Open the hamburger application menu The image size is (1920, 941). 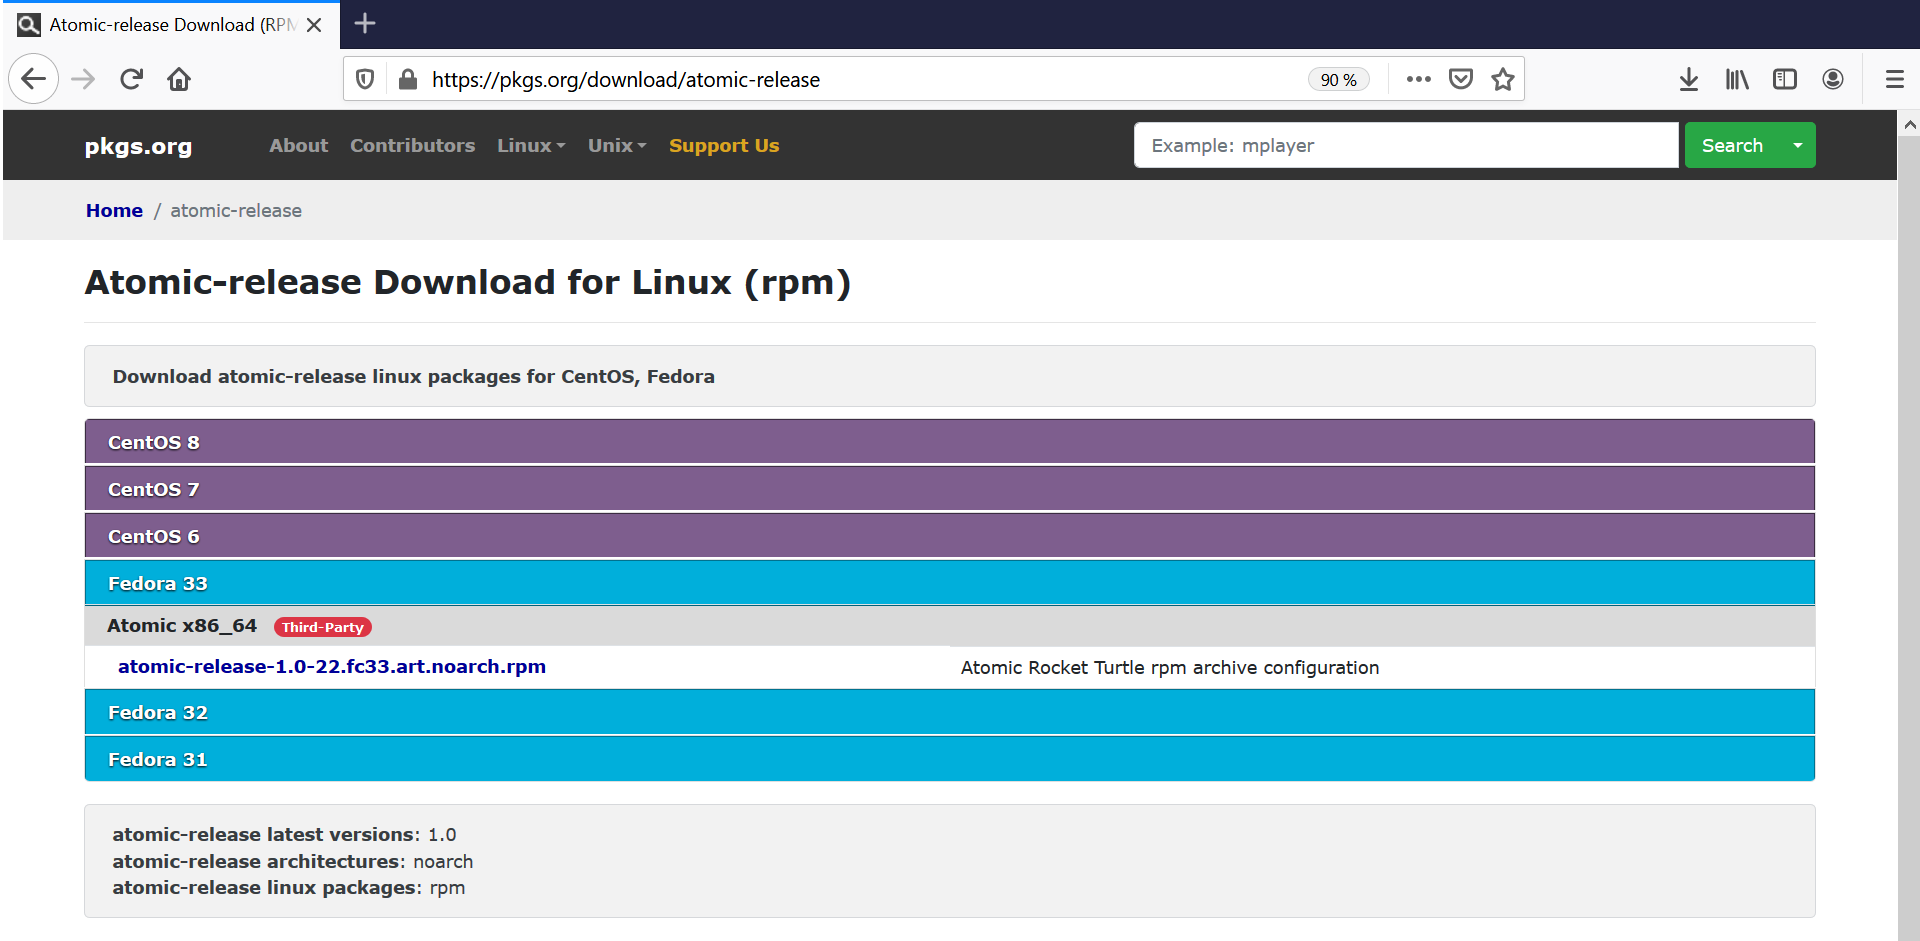[1894, 79]
